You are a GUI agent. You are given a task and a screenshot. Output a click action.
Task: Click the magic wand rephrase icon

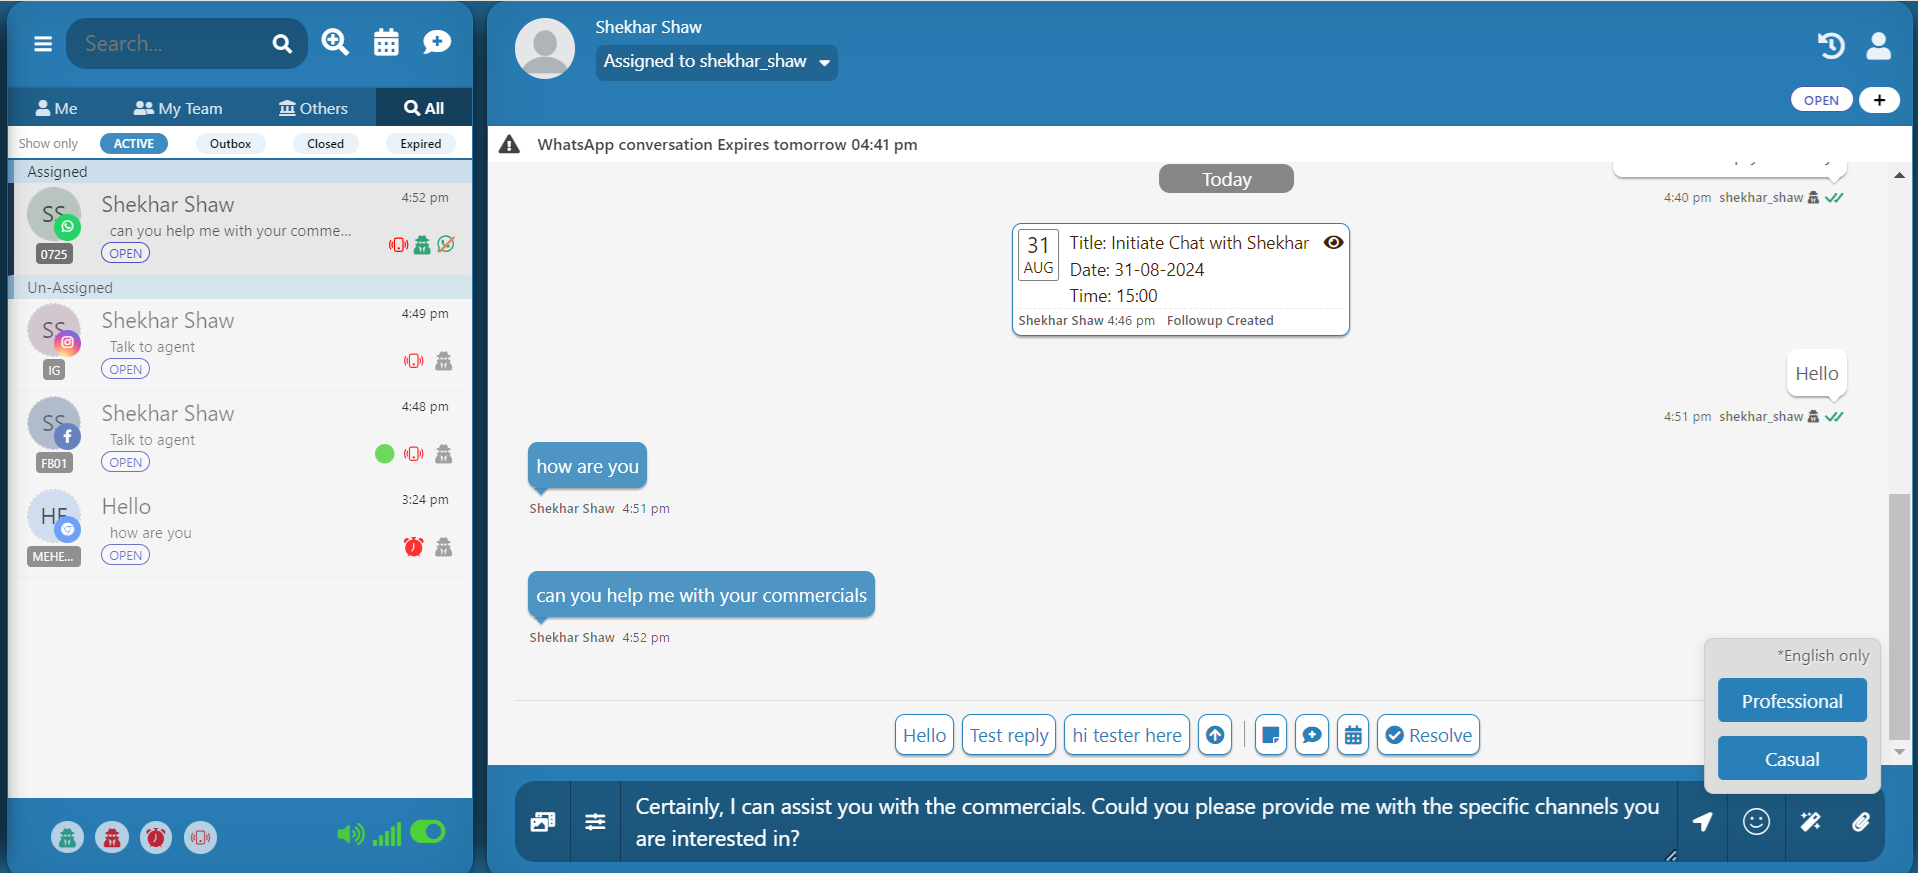point(1810,822)
